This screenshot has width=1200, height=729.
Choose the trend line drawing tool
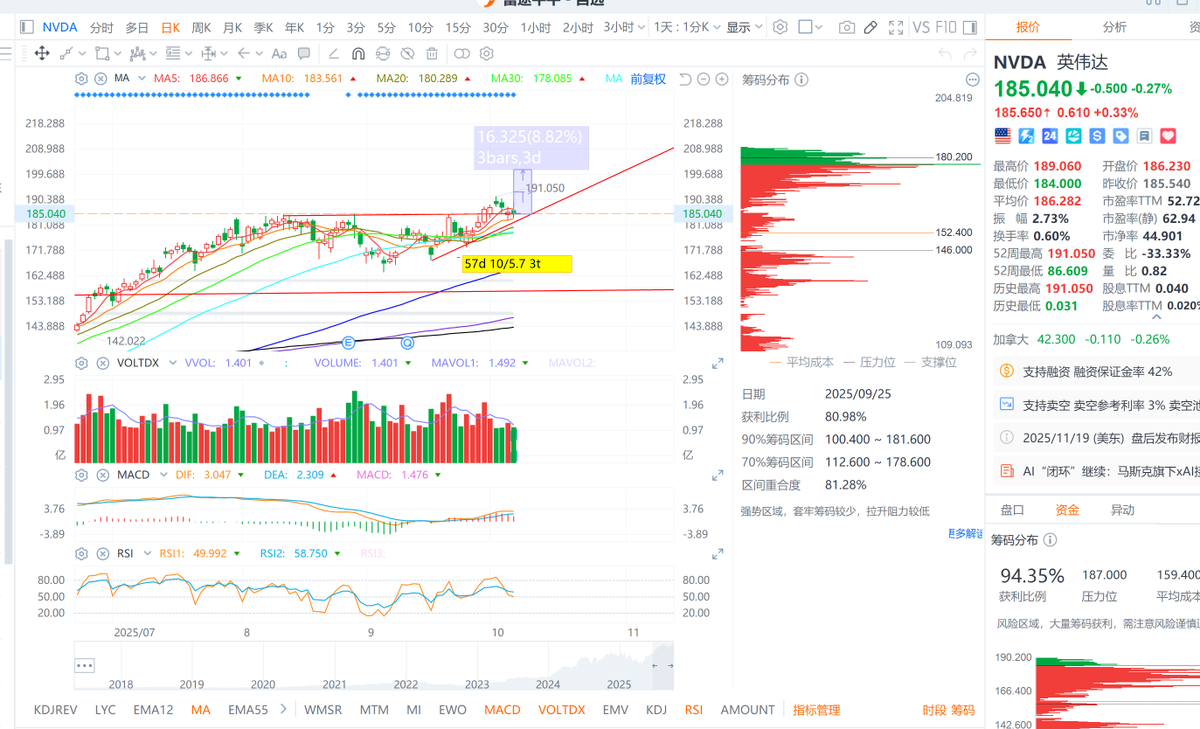tap(66, 53)
